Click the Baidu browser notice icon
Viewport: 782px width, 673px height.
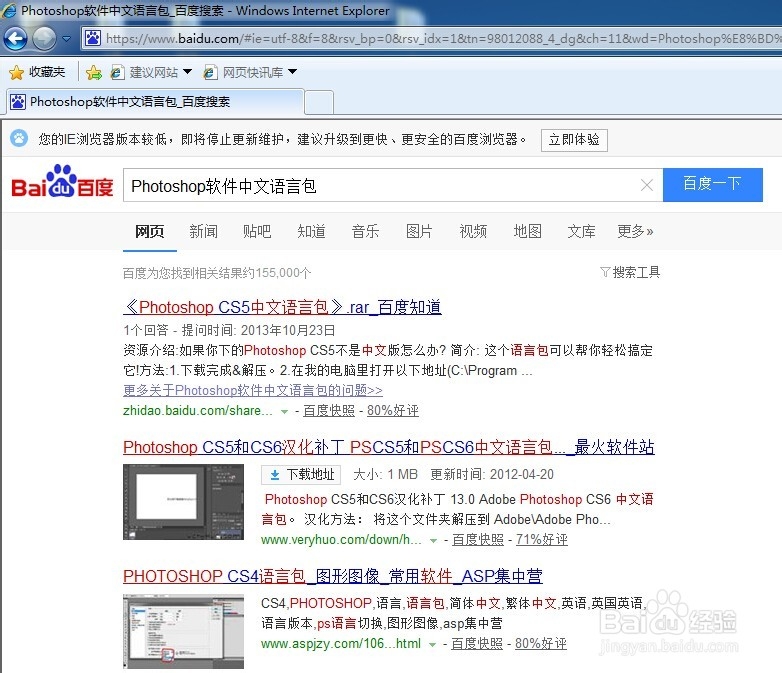pyautogui.click(x=19, y=139)
